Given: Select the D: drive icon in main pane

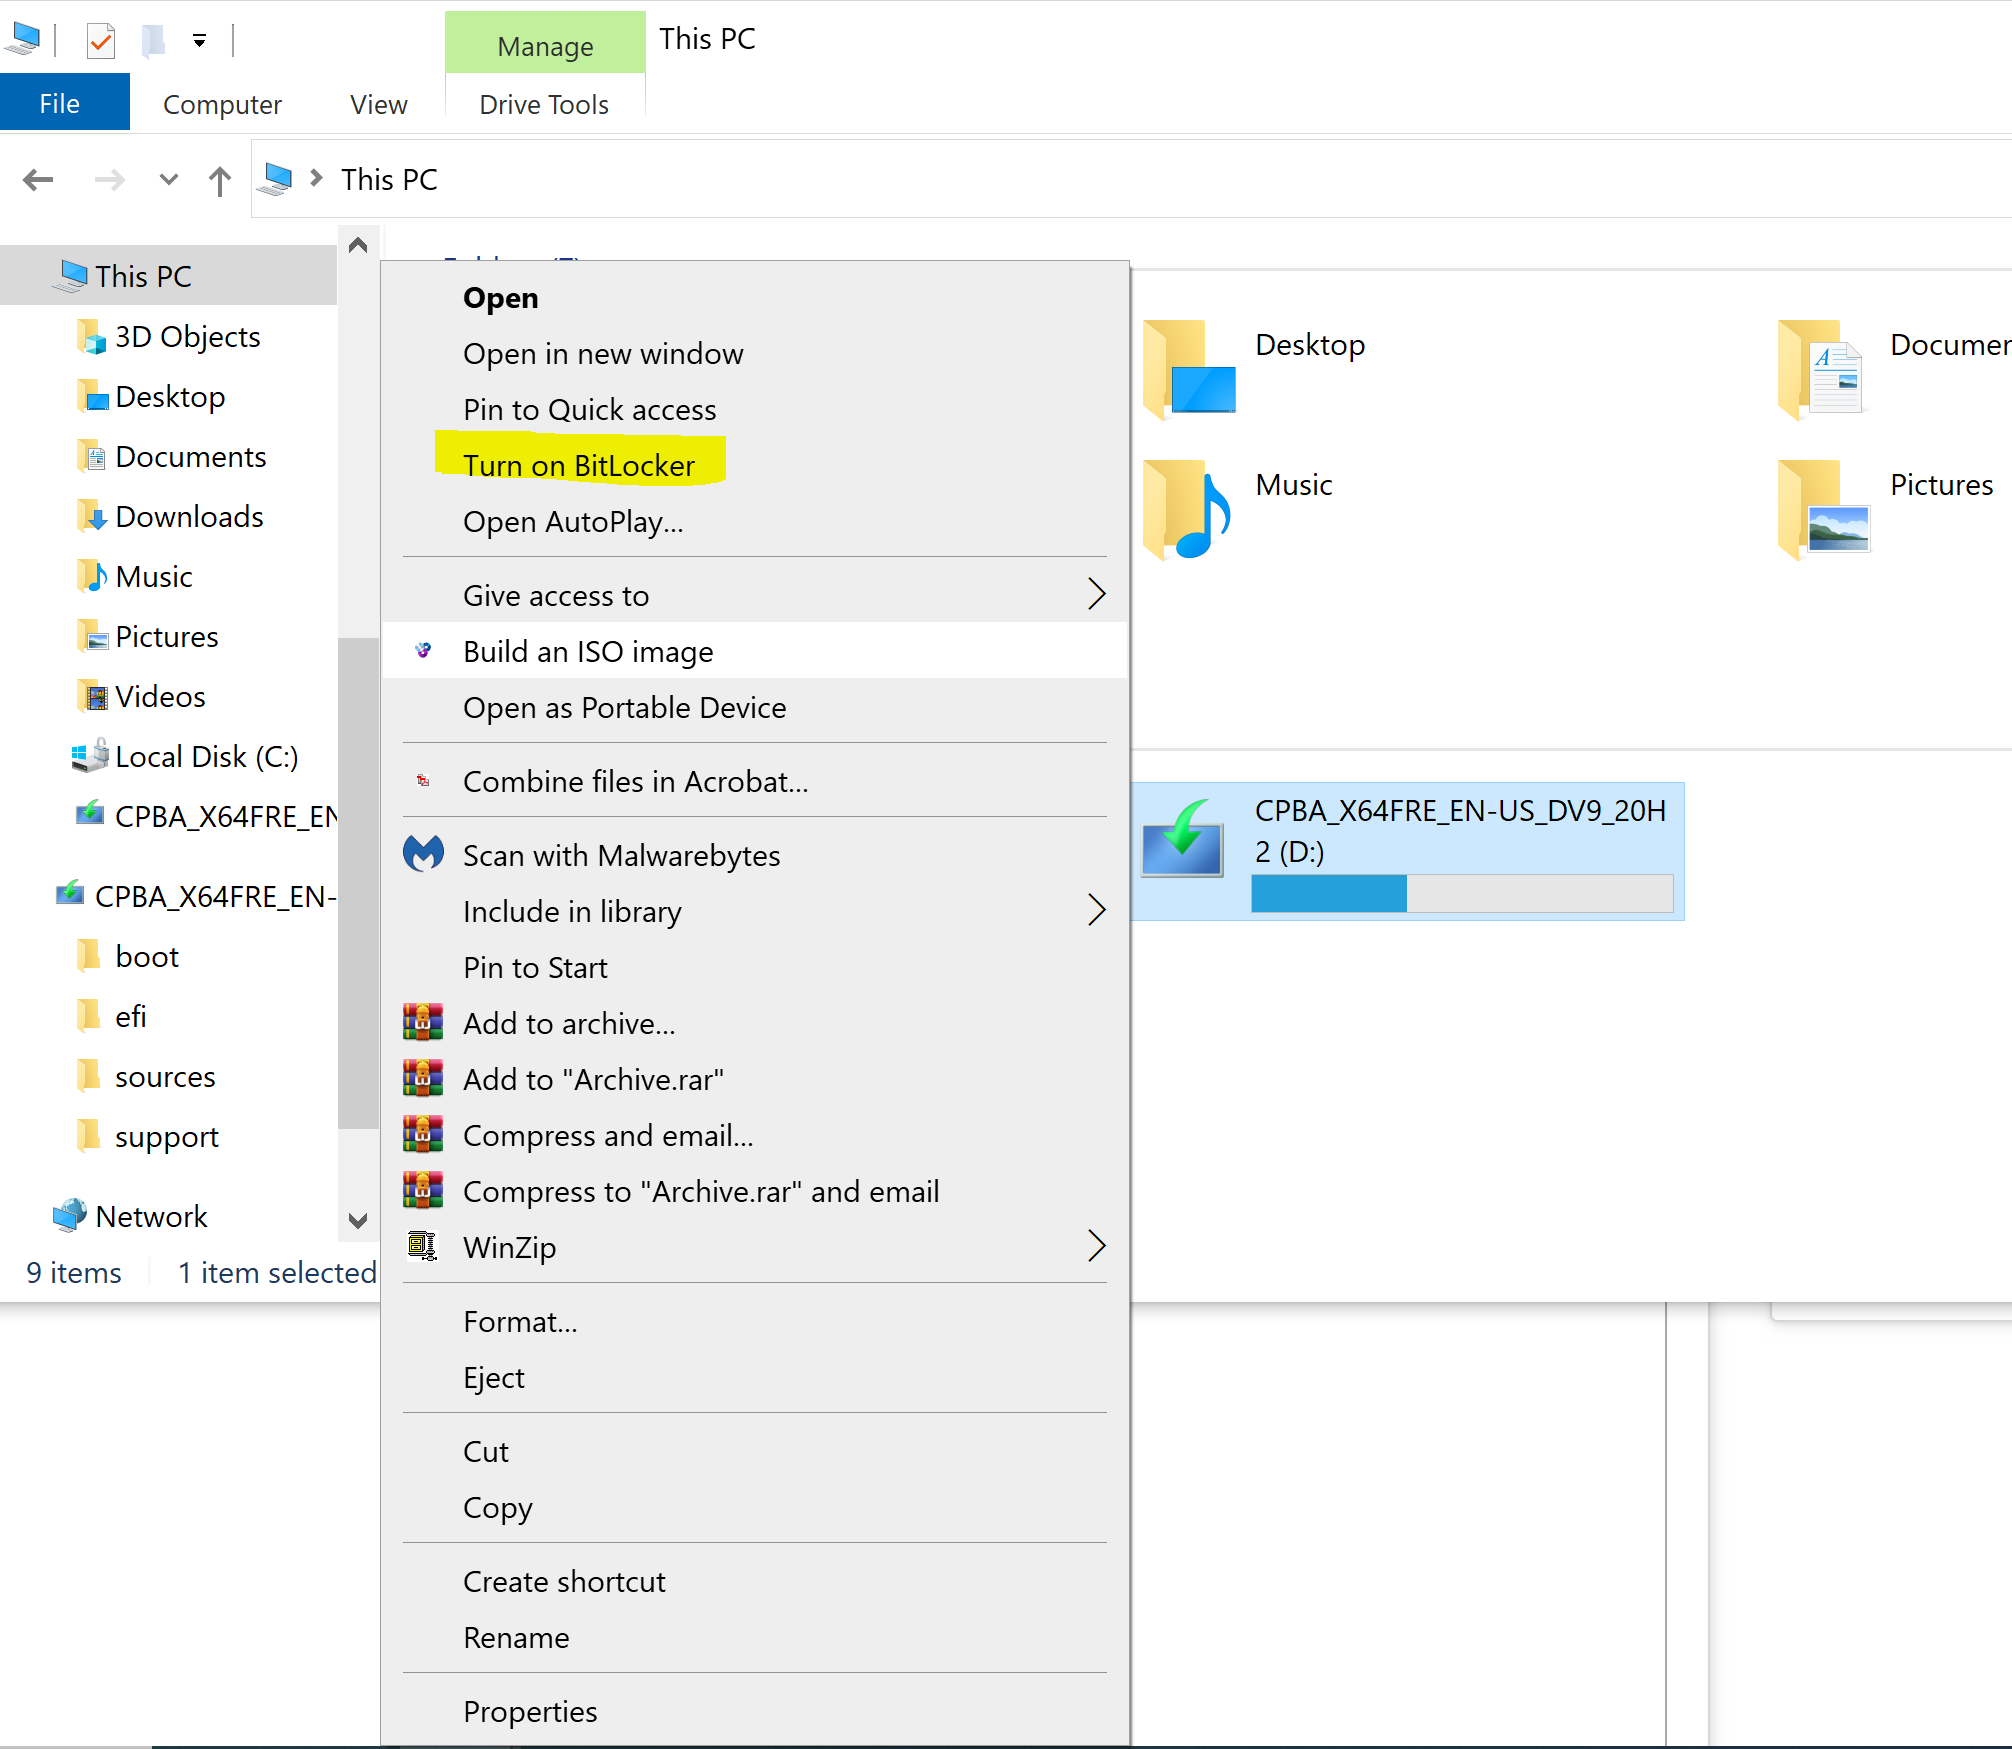Looking at the screenshot, I should pyautogui.click(x=1183, y=840).
